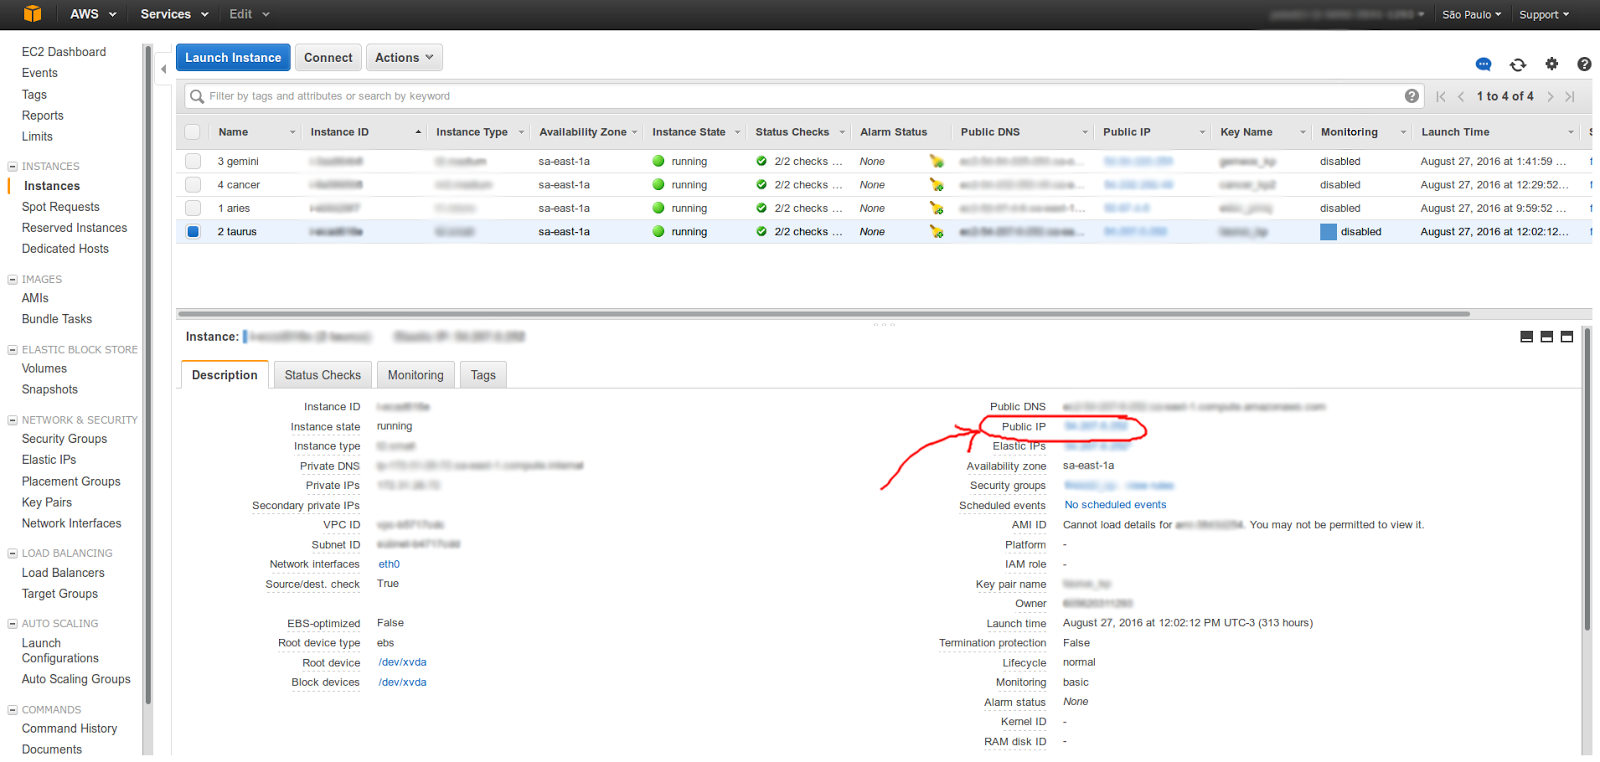The width and height of the screenshot is (1600, 762).
Task: Open the feedback chat bubble icon
Action: click(x=1484, y=64)
